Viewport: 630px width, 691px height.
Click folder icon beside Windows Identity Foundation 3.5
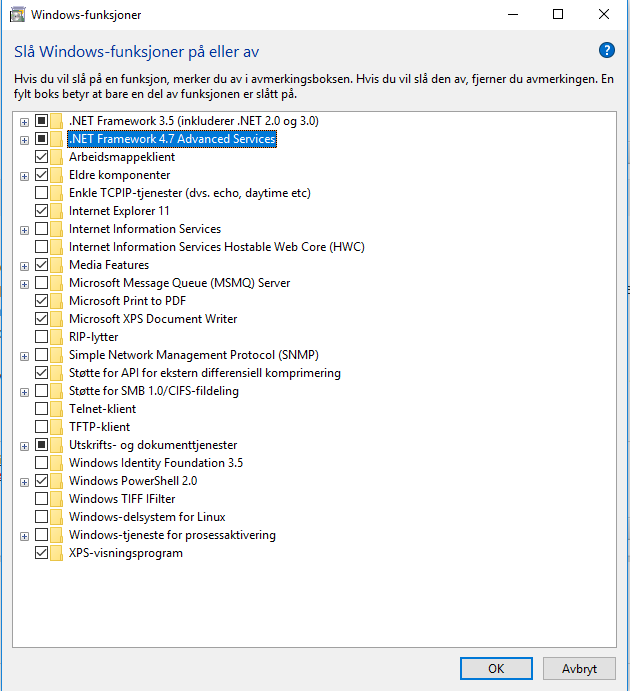[56, 463]
